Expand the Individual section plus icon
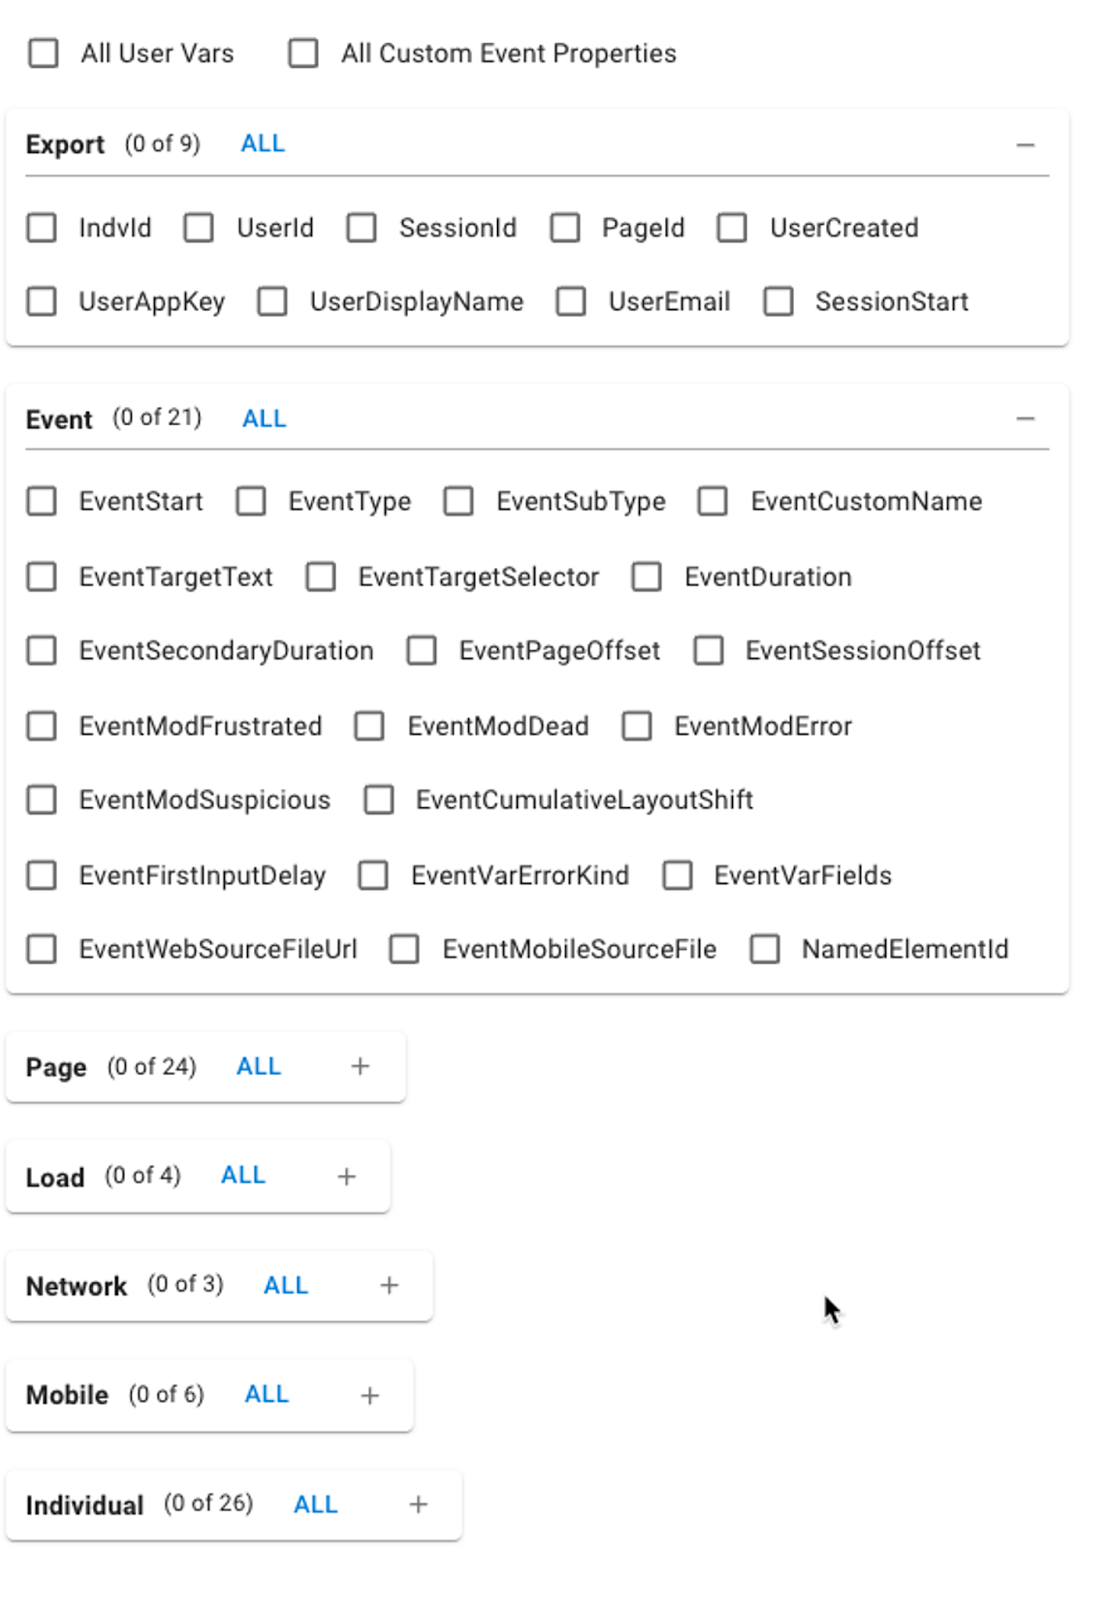This screenshot has width=1094, height=1600. [418, 1505]
